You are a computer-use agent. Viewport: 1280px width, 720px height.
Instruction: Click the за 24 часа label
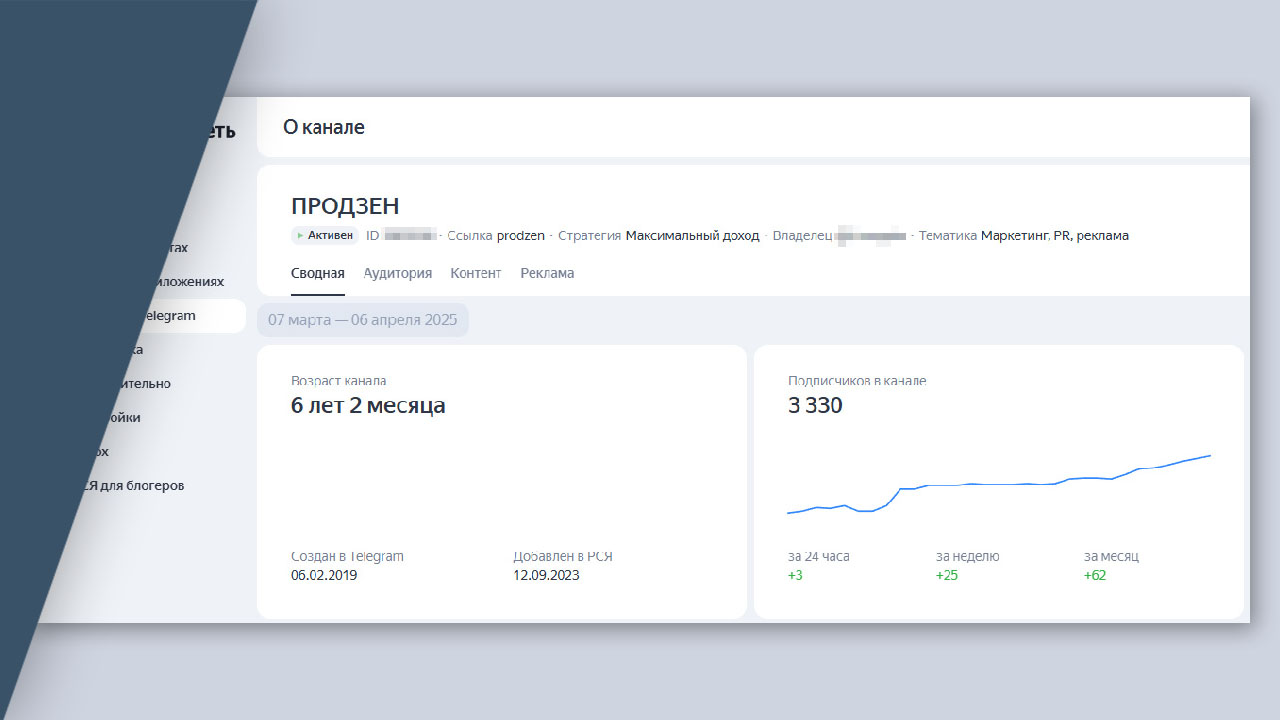pos(818,556)
